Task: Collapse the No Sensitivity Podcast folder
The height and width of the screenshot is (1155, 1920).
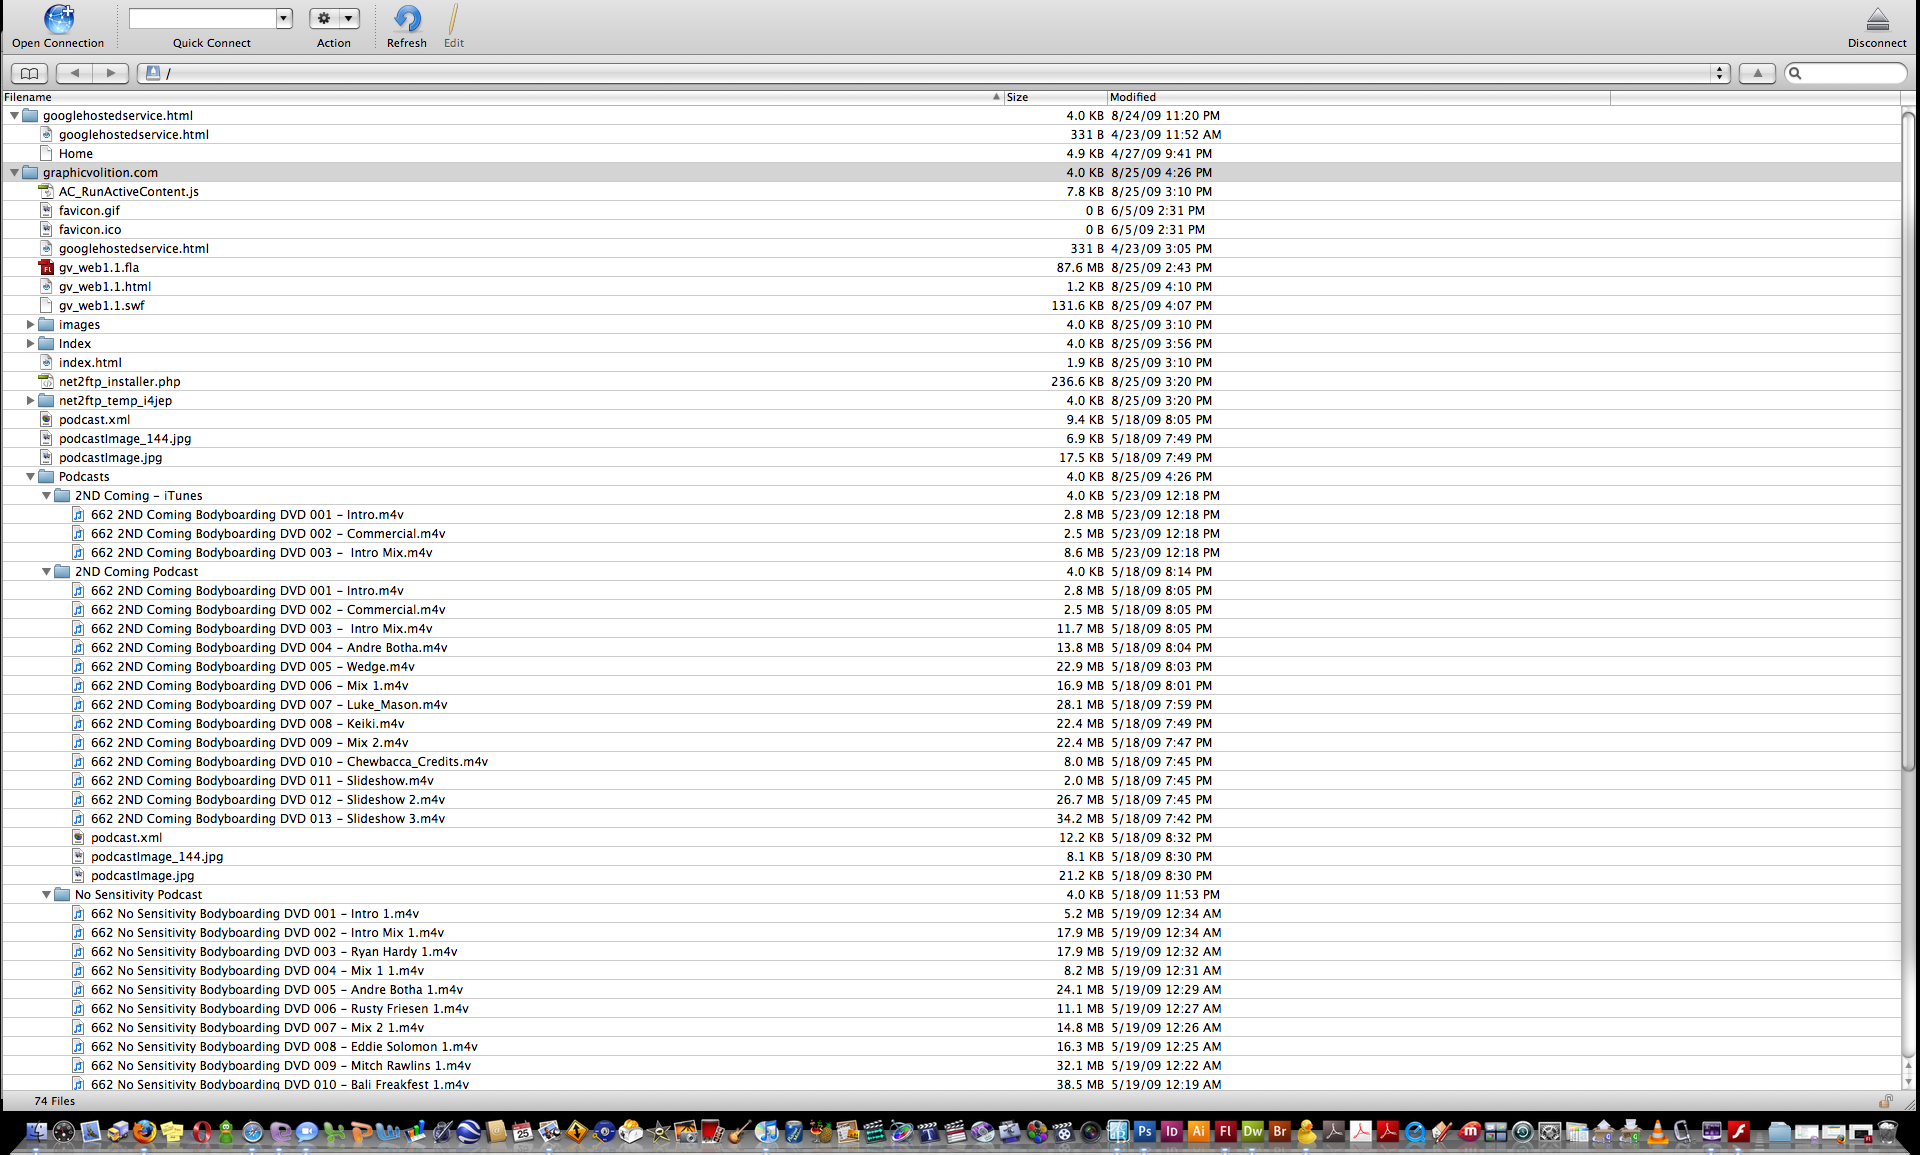Action: 46,895
